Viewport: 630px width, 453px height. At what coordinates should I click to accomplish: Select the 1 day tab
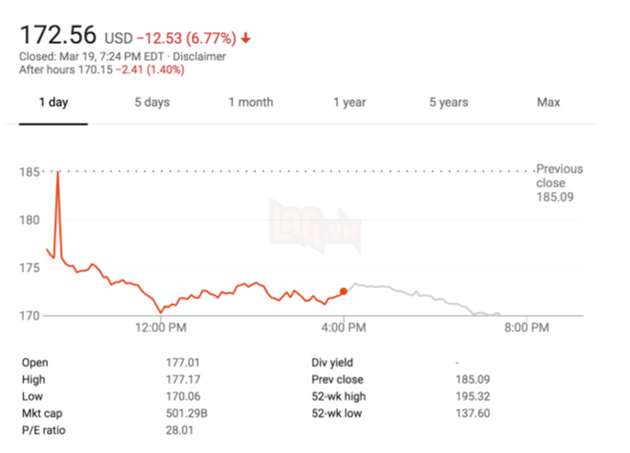click(53, 102)
